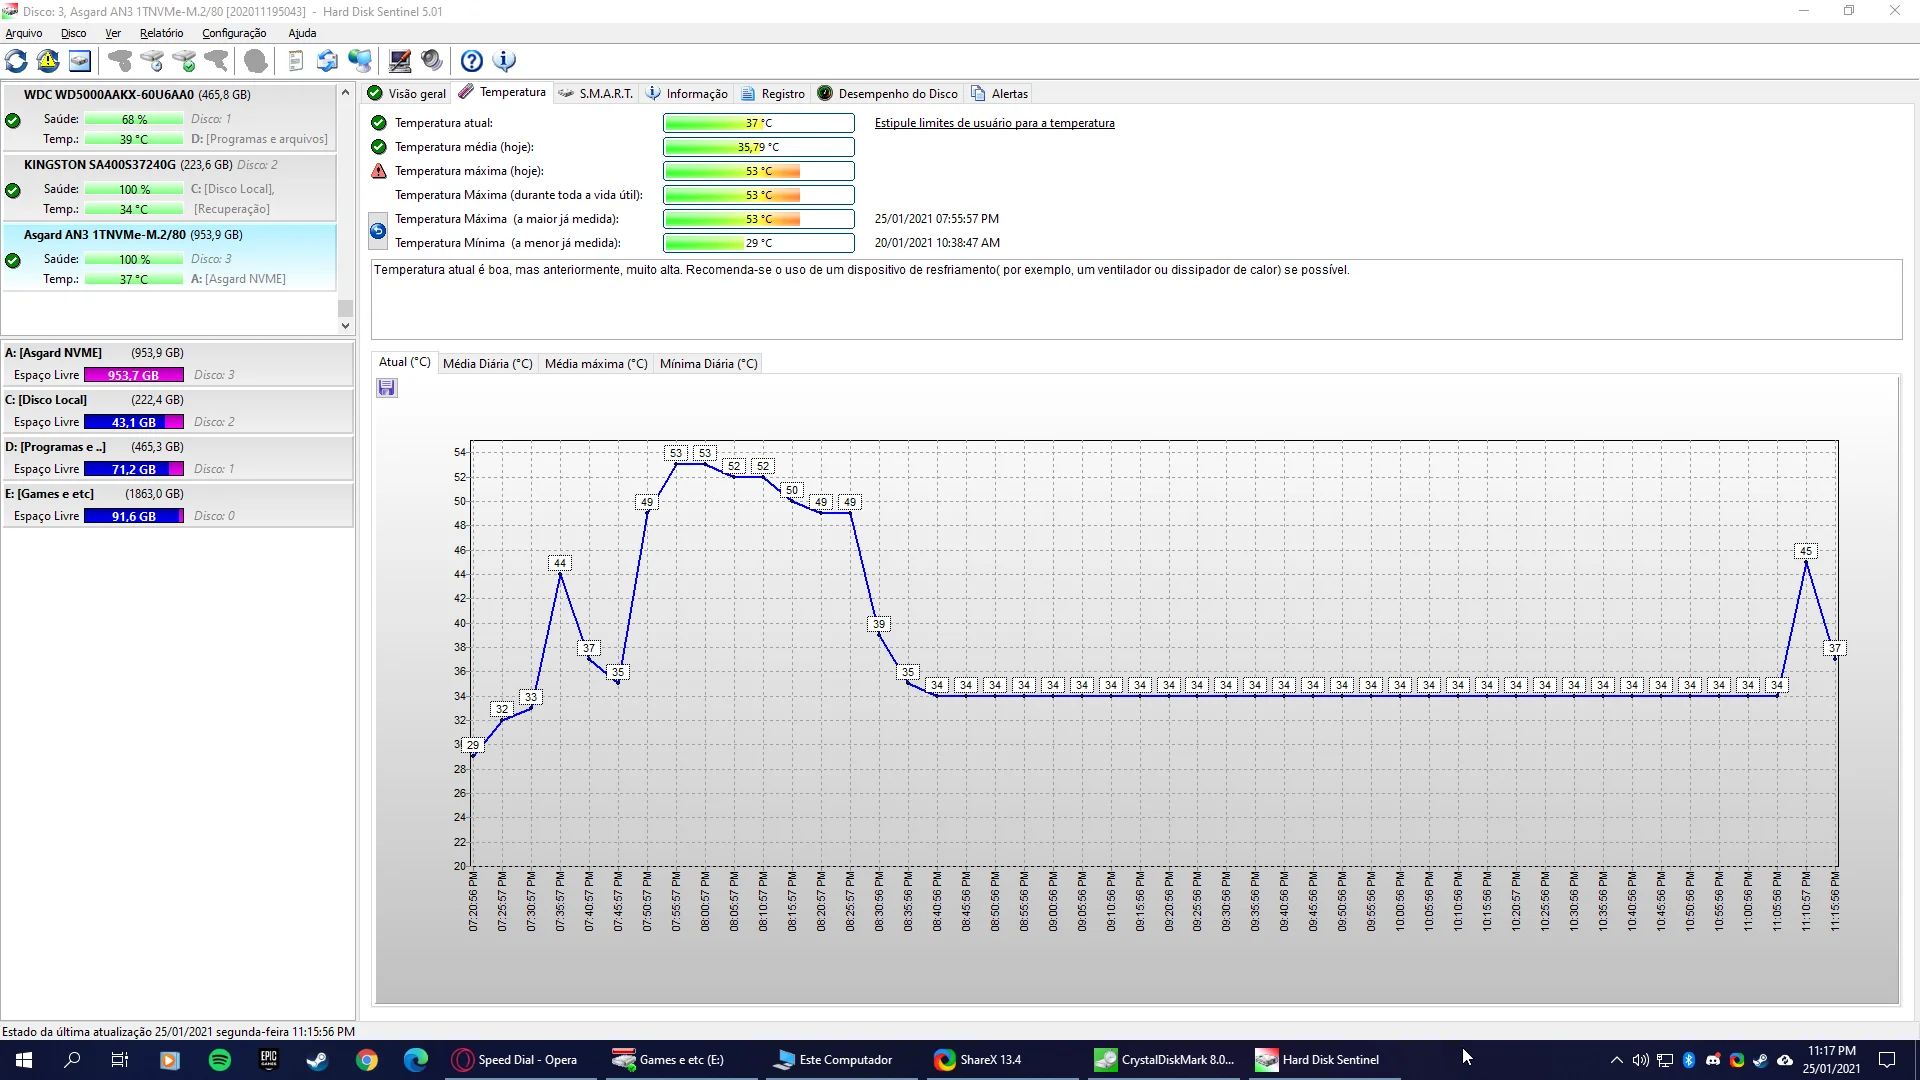Viewport: 1920px width, 1080px height.
Task: Select the Média Diária (°C) chart tab
Action: [x=487, y=364]
